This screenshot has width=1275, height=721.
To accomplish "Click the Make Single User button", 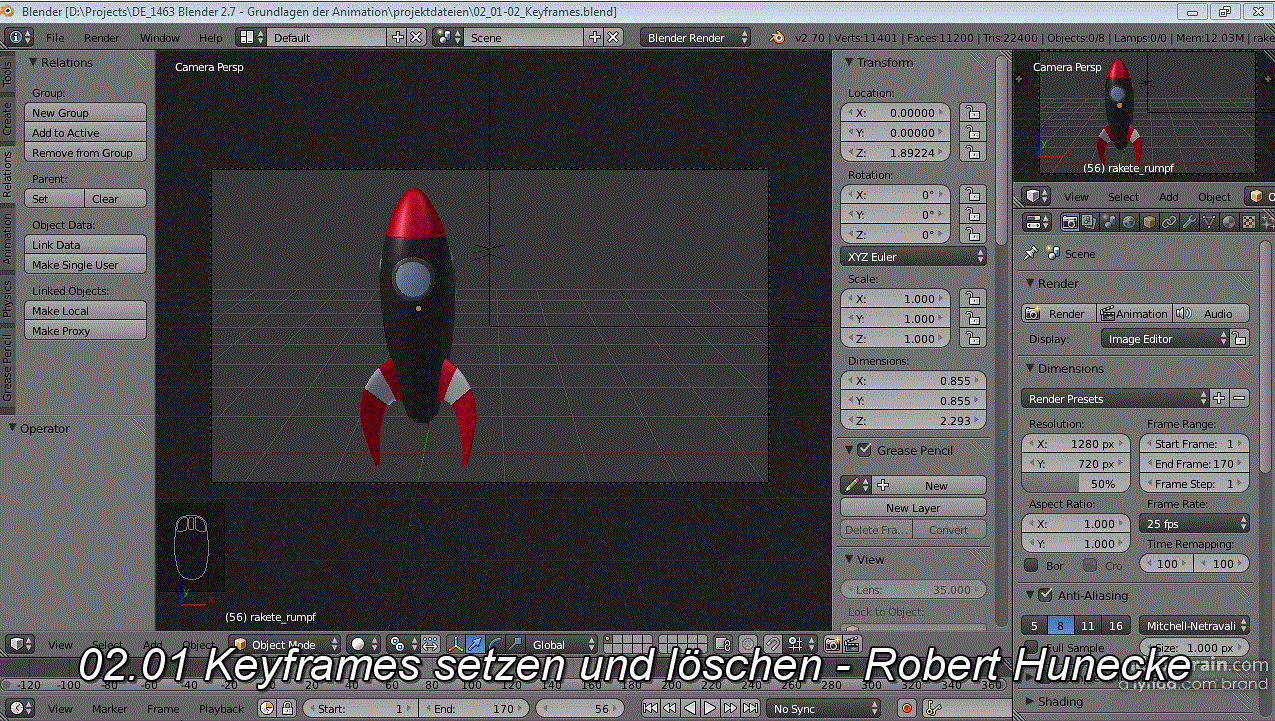I will 85,264.
